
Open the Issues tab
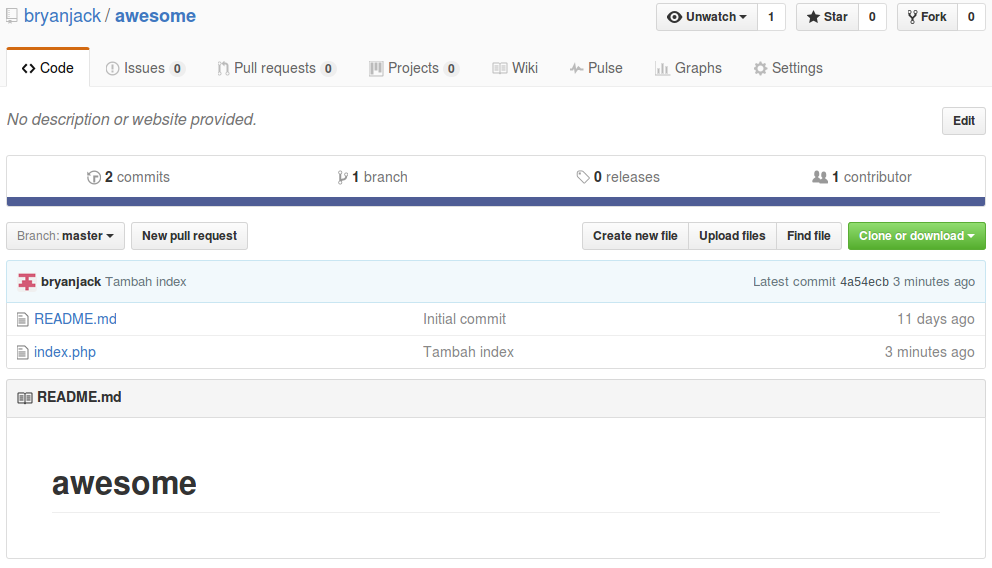tap(145, 68)
